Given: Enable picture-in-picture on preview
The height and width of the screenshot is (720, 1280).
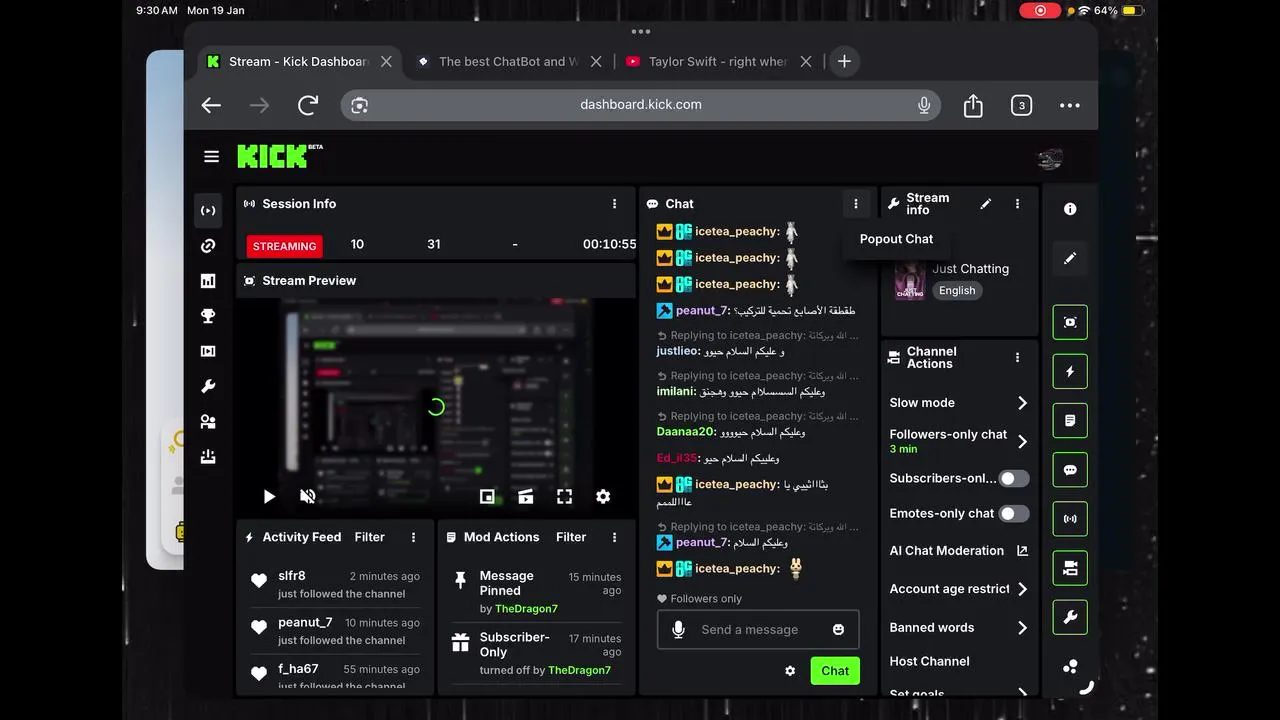Looking at the screenshot, I should pos(487,497).
